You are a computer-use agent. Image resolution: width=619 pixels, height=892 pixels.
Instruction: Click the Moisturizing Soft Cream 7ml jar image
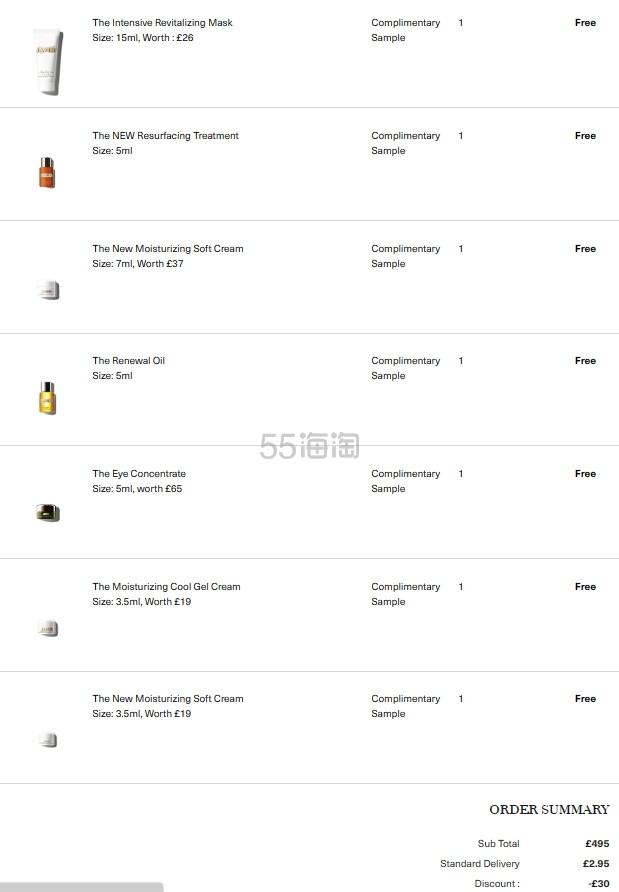pyautogui.click(x=48, y=290)
